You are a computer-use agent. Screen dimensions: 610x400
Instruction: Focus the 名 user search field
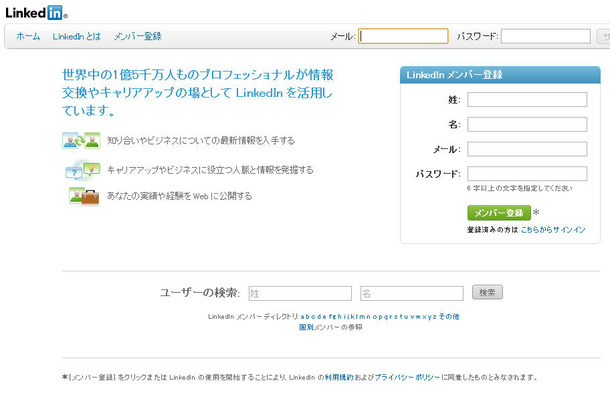[x=412, y=293]
